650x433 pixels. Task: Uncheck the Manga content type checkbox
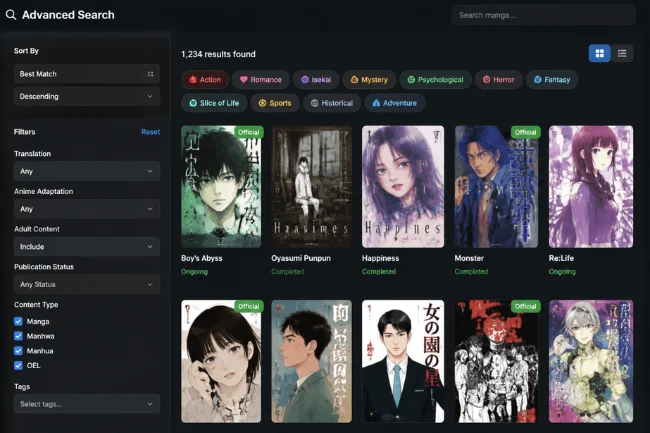tap(18, 322)
